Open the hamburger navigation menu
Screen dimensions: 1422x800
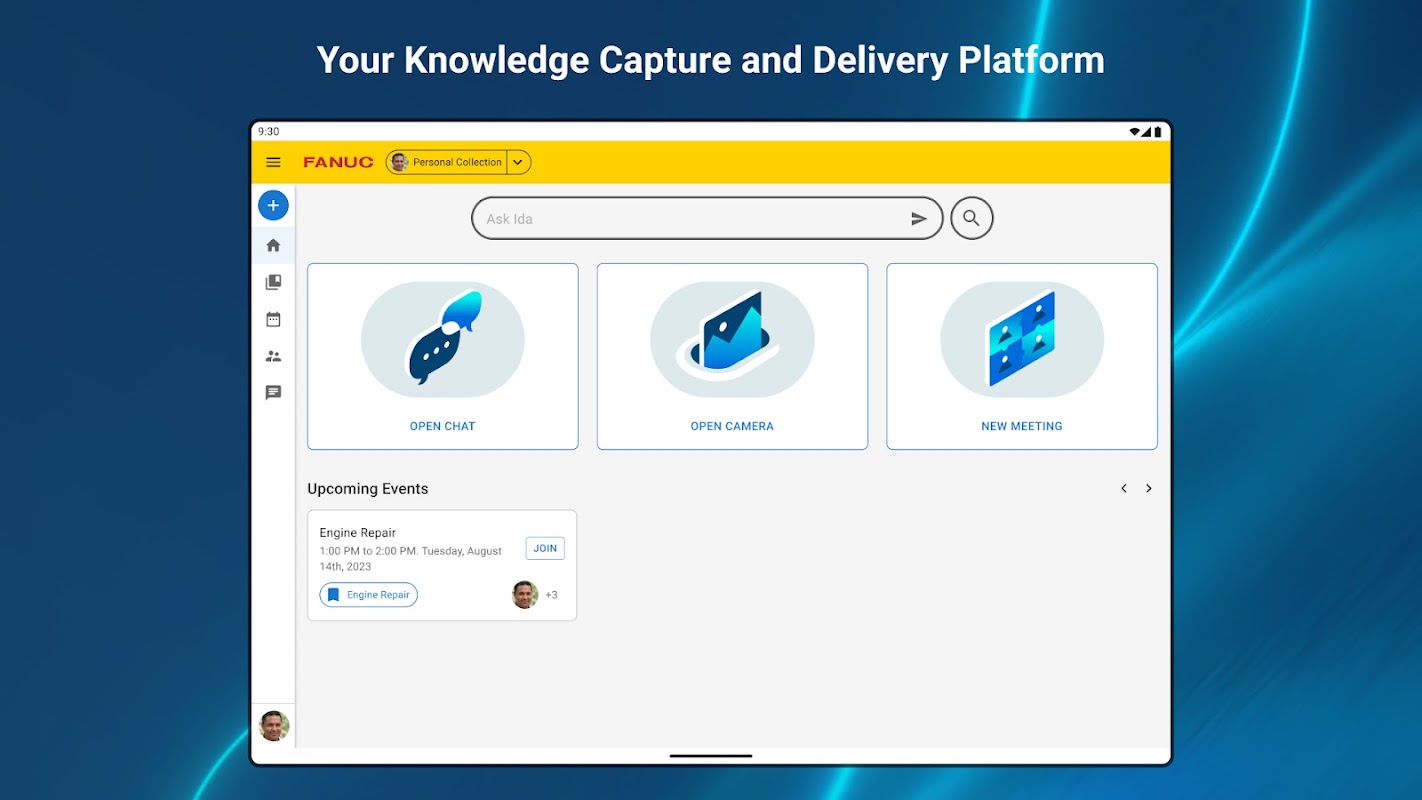click(x=273, y=162)
